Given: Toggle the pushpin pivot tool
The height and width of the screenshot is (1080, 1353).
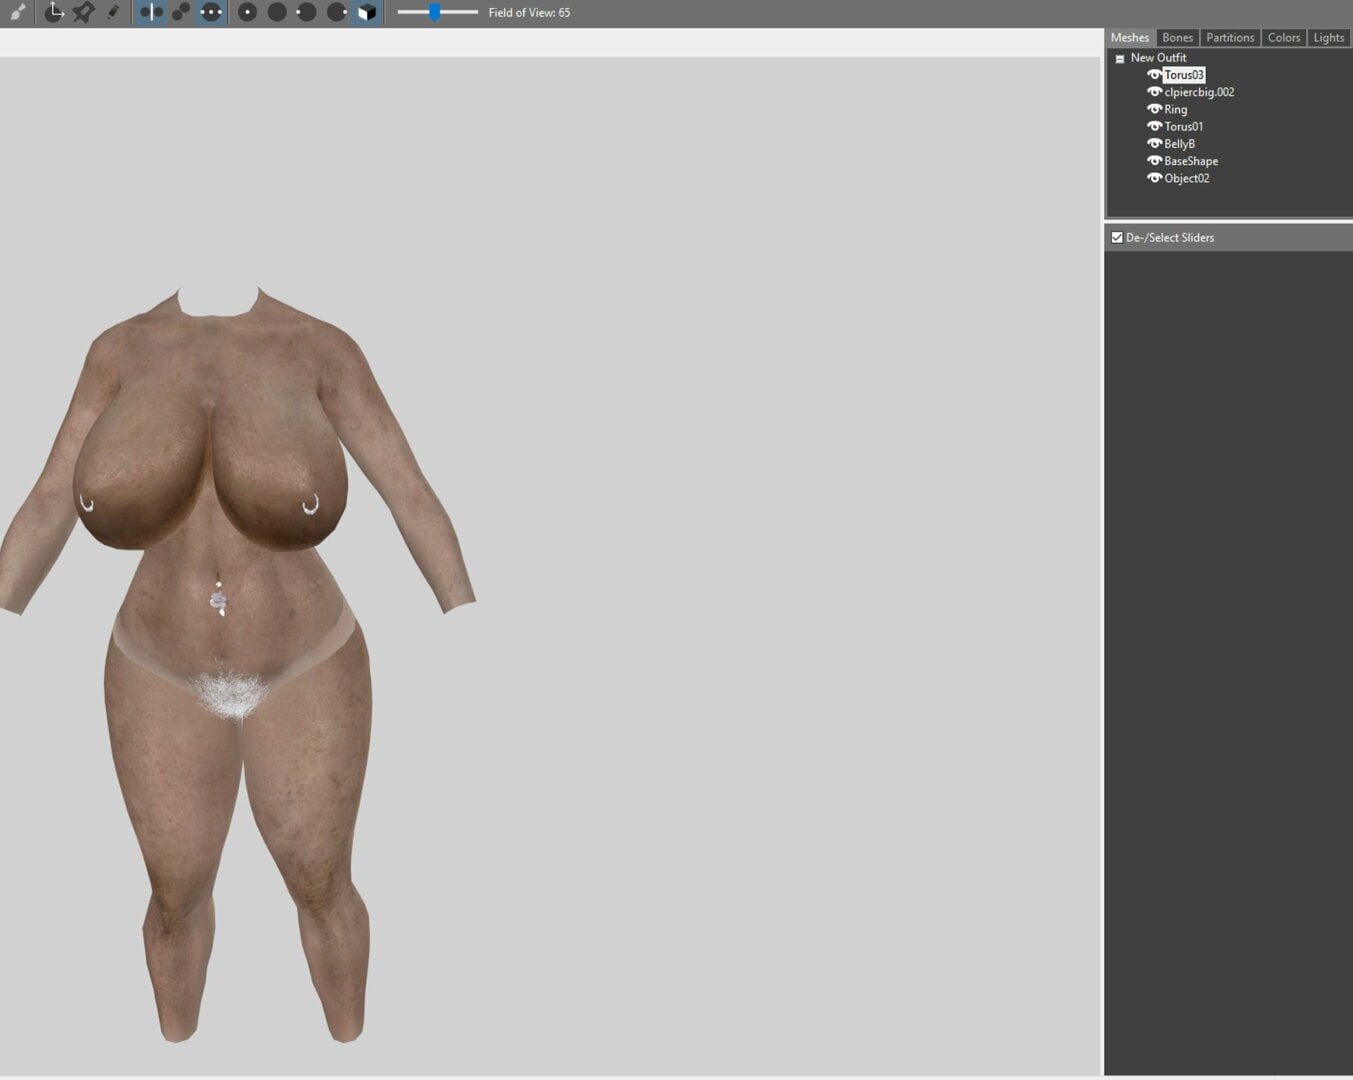Looking at the screenshot, I should (83, 12).
